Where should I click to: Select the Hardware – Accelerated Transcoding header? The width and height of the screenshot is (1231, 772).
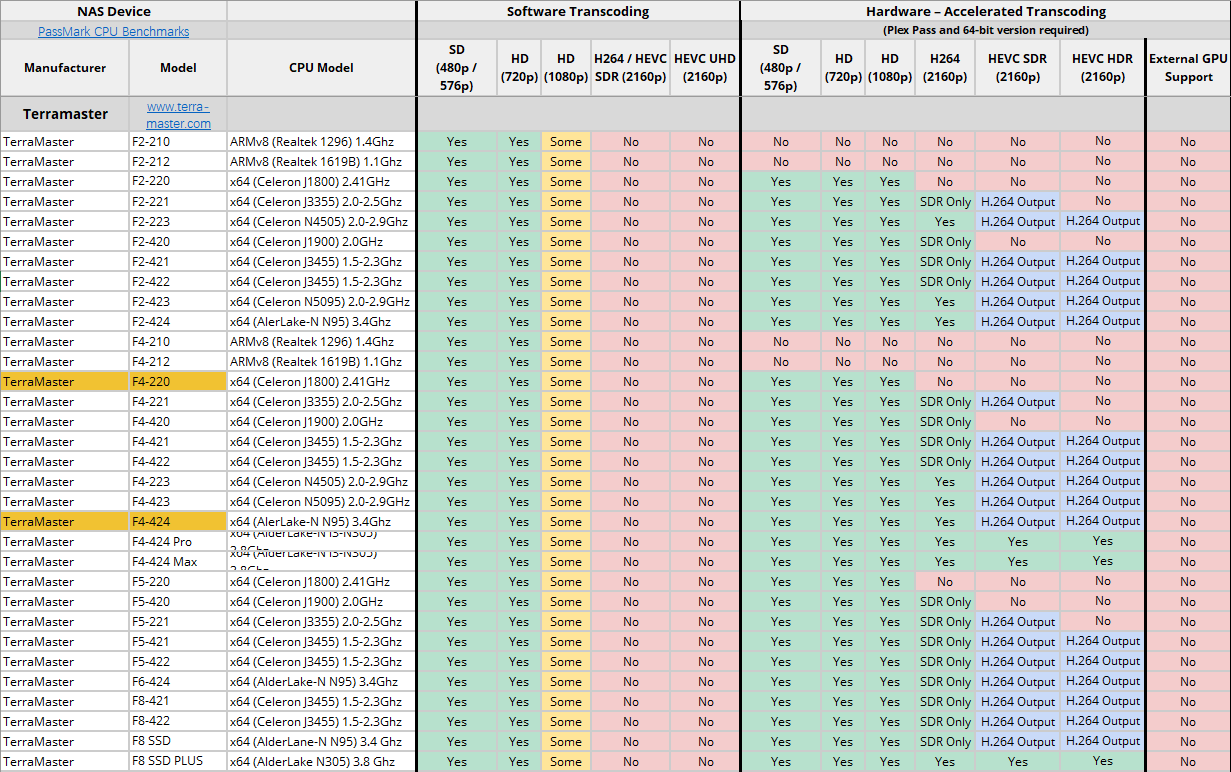(985, 11)
